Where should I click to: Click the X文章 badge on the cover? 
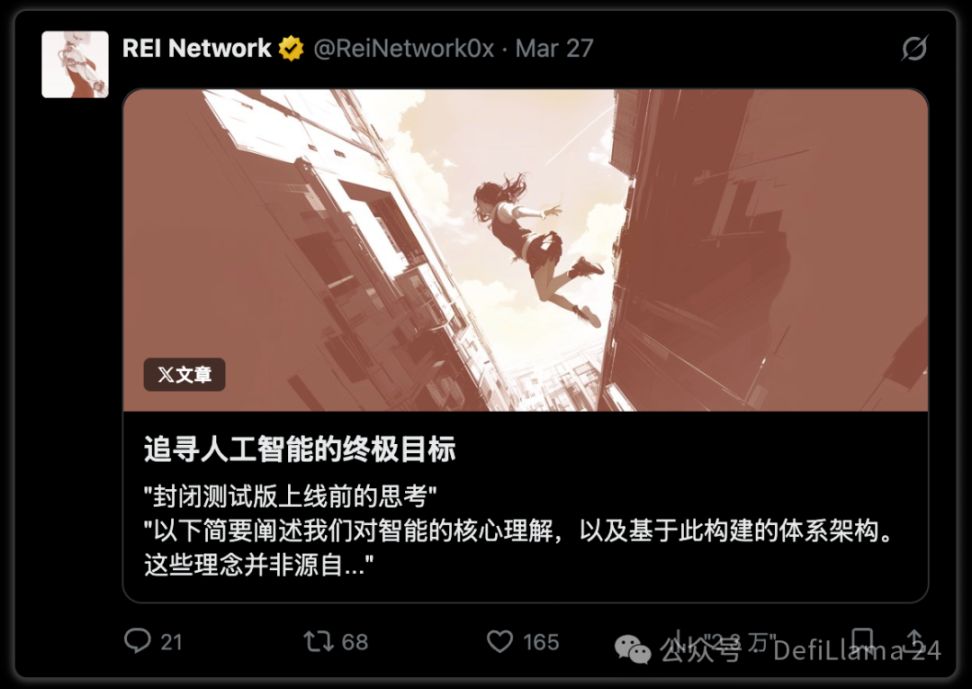pyautogui.click(x=184, y=375)
